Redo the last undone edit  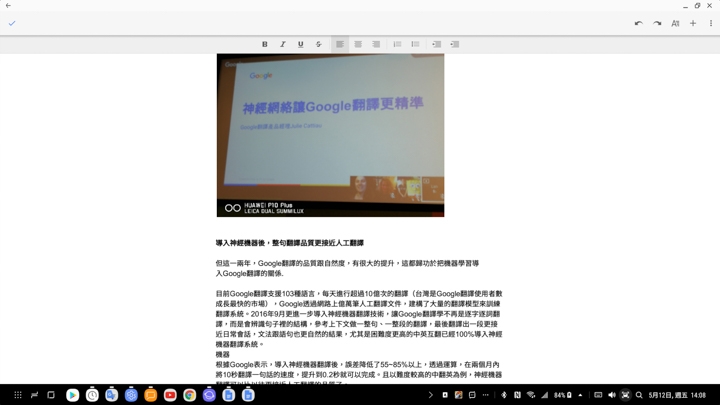click(x=657, y=23)
